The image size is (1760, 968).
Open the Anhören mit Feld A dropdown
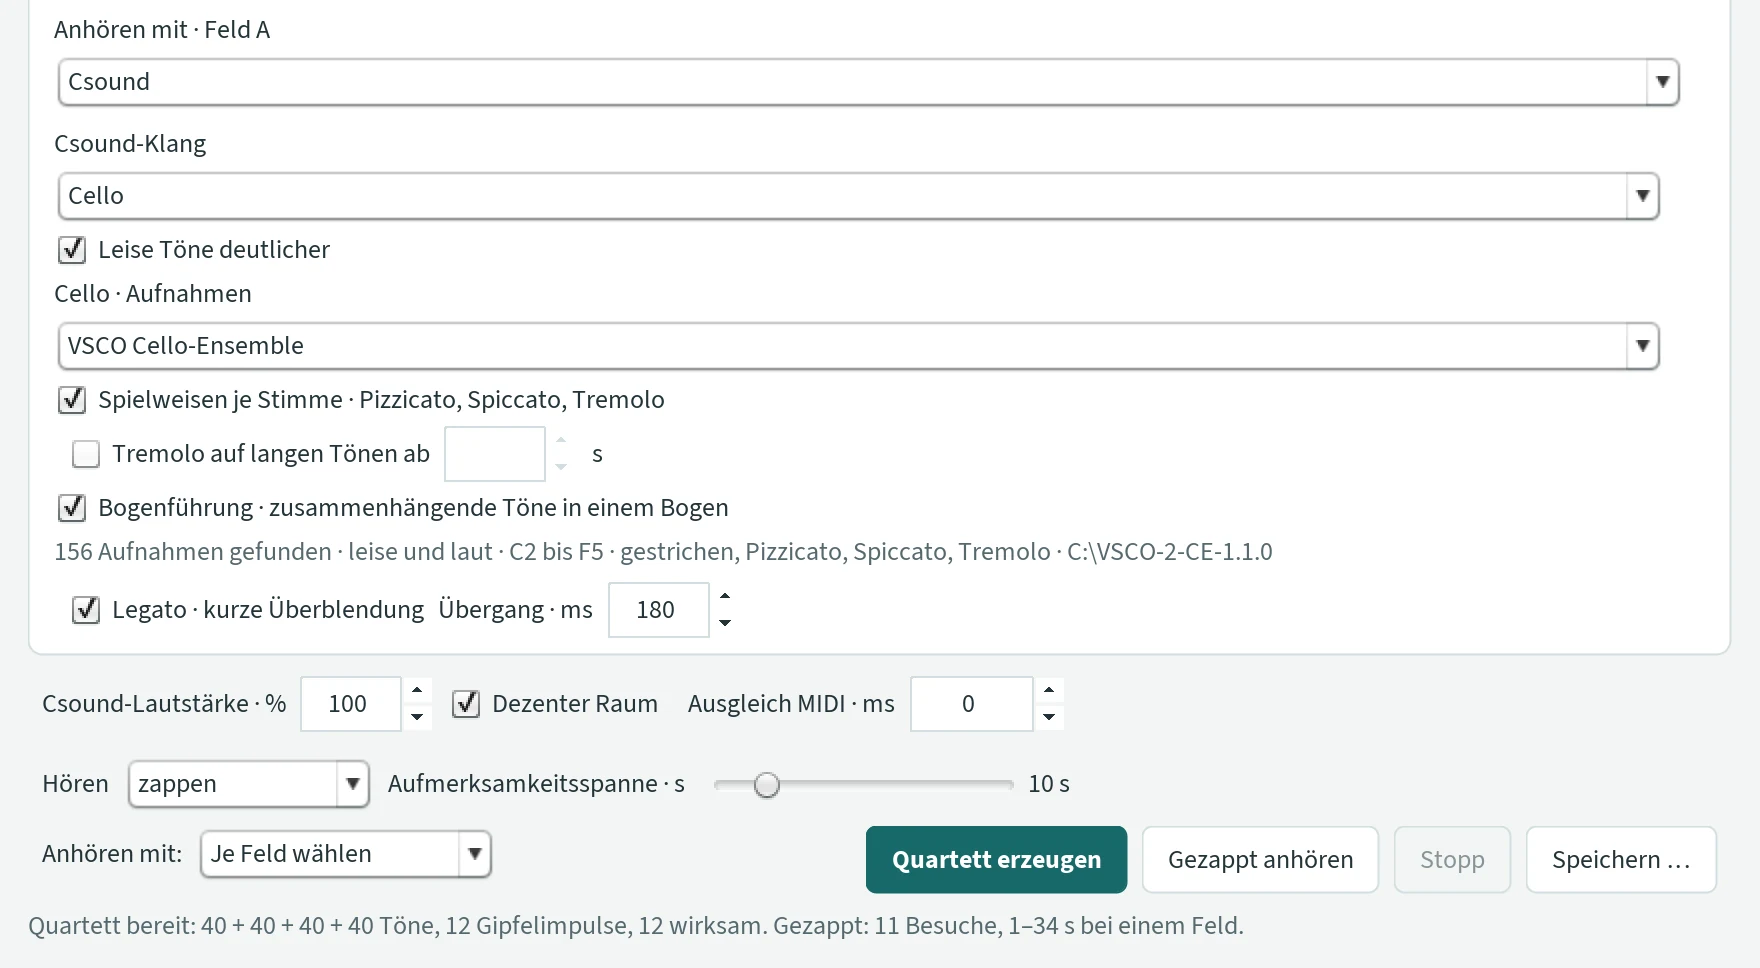point(868,82)
